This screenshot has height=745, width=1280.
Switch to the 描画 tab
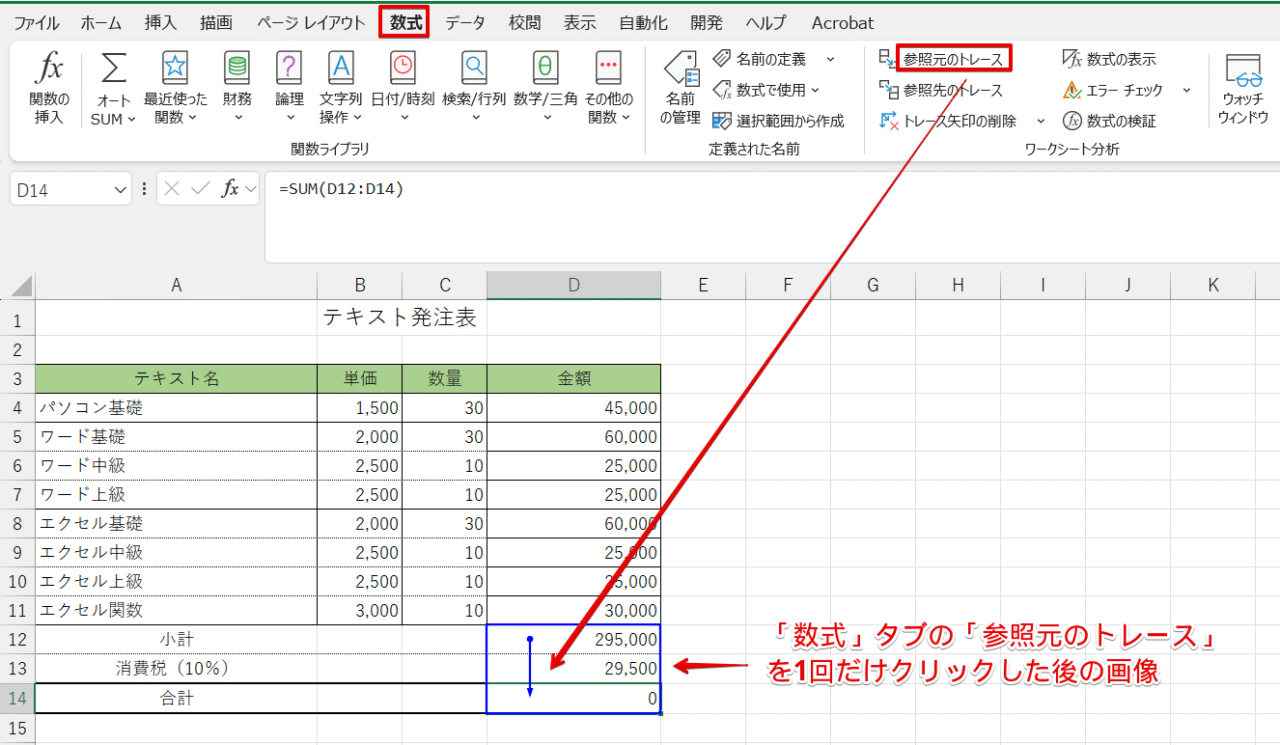point(216,22)
